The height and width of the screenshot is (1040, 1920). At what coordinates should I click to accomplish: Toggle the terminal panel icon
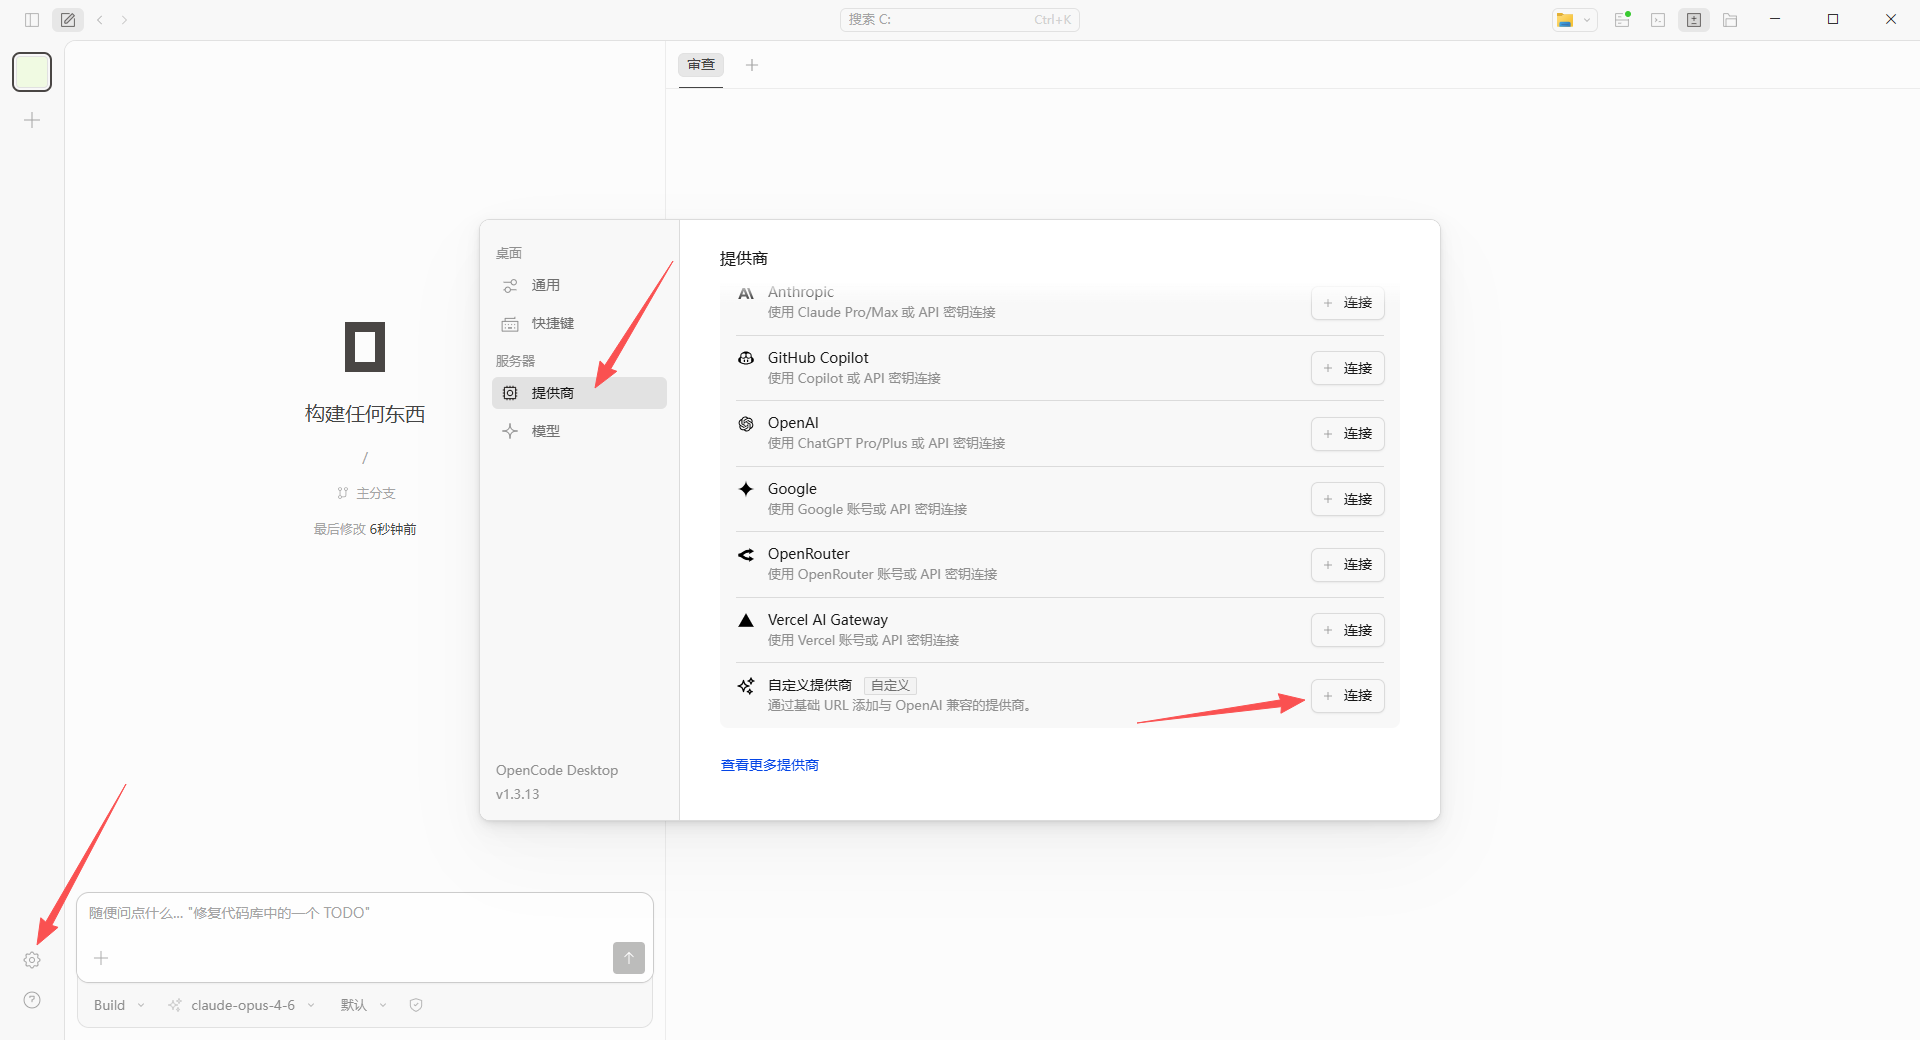(1658, 20)
